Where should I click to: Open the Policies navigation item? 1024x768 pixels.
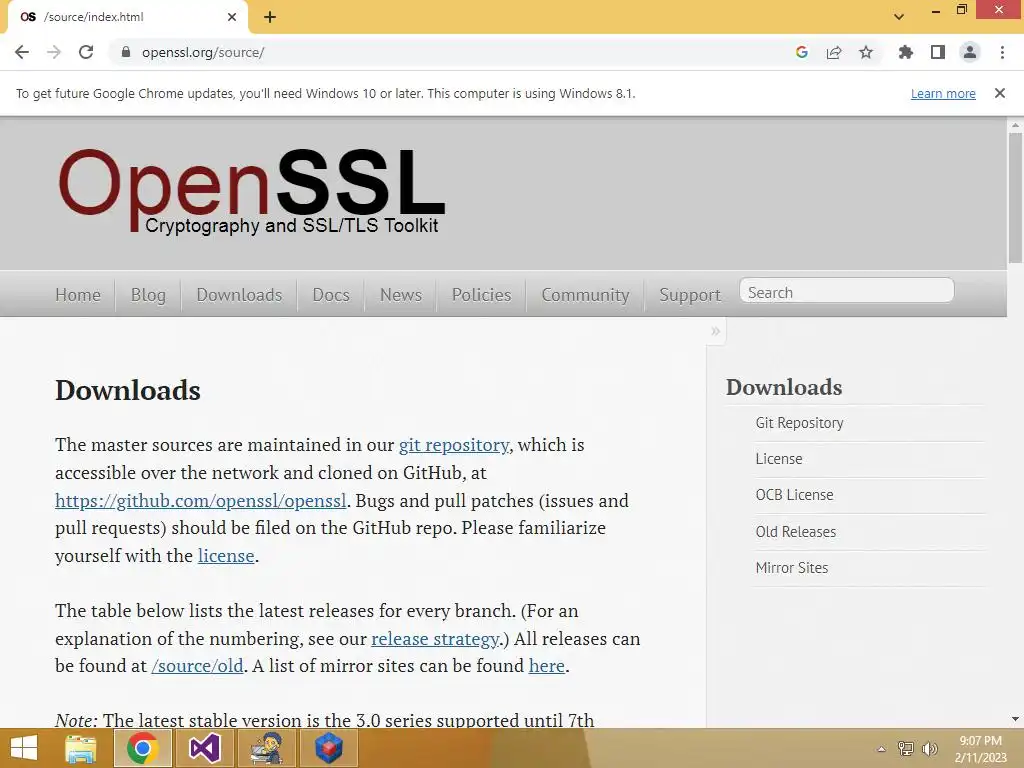(481, 295)
